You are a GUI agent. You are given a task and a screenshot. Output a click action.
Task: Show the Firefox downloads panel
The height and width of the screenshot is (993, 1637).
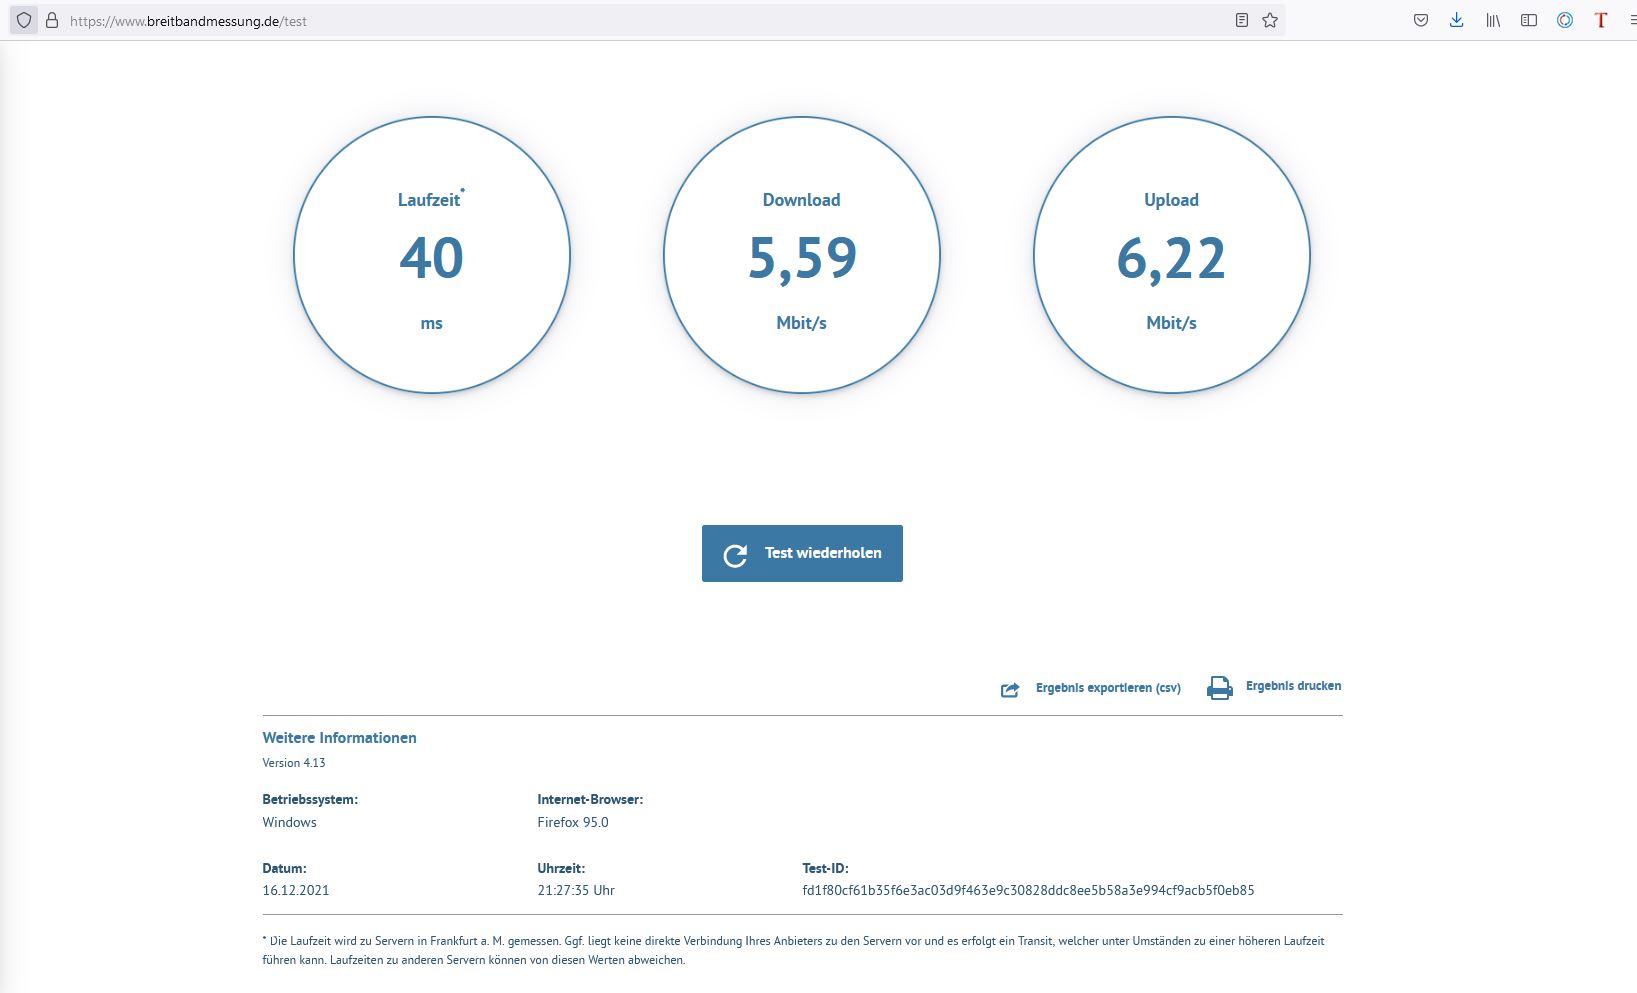[x=1456, y=20]
